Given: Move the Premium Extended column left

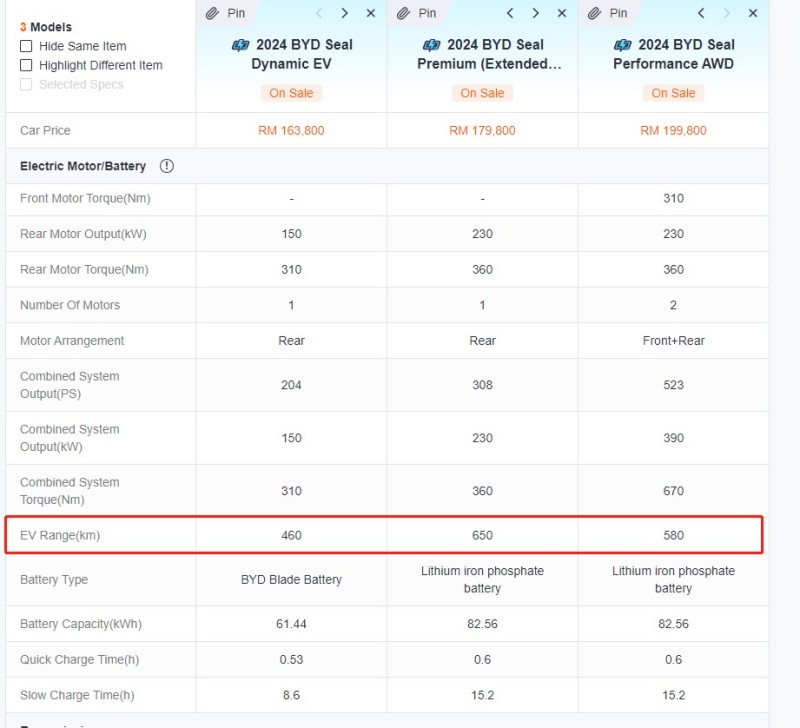Looking at the screenshot, I should (510, 13).
